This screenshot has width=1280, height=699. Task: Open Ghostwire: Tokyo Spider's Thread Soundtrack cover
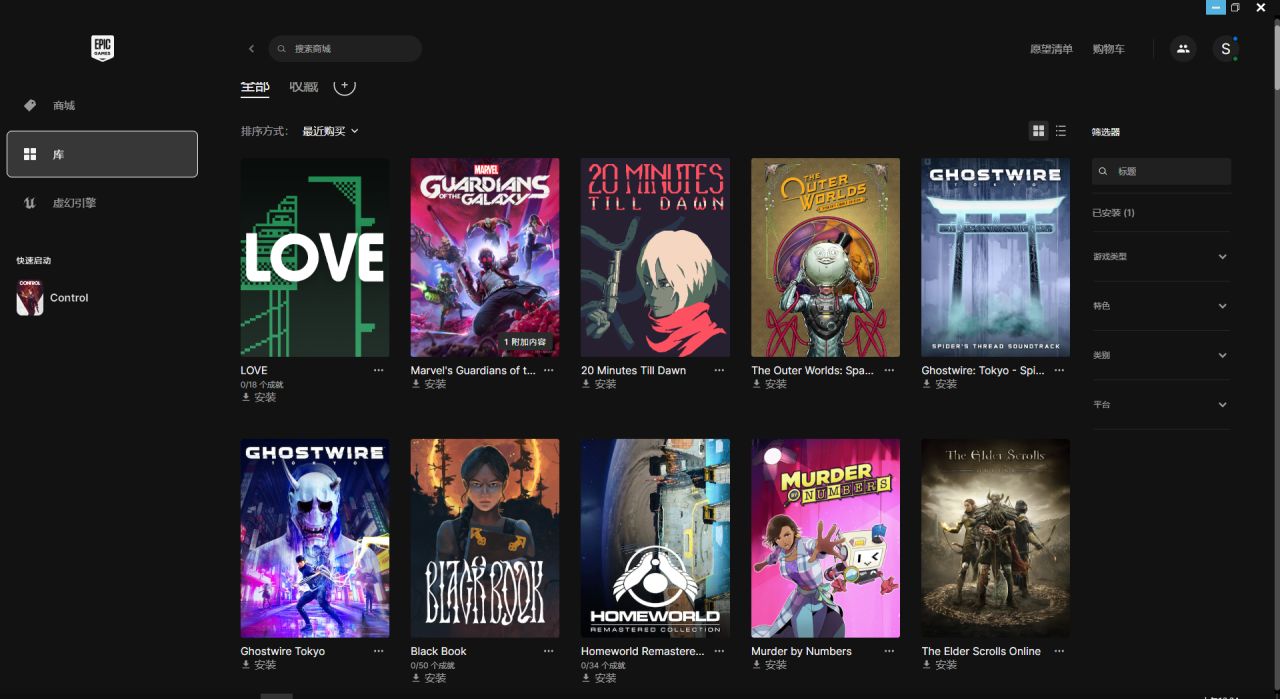point(995,257)
